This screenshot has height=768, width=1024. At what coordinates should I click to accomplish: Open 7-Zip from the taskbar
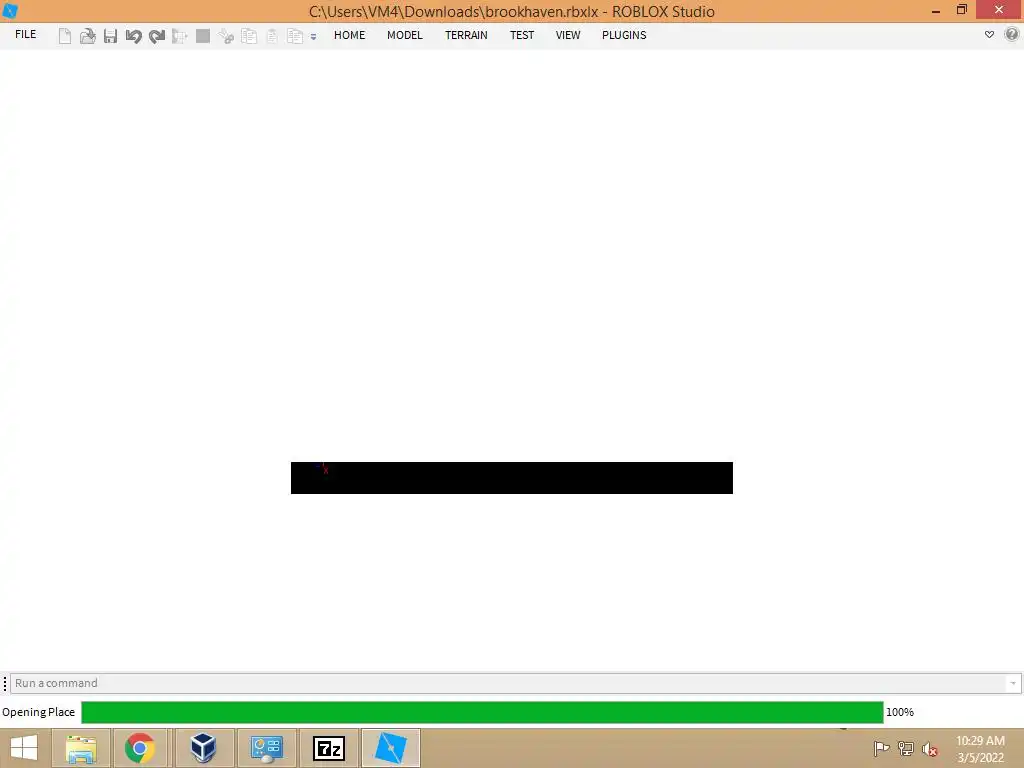(x=328, y=748)
